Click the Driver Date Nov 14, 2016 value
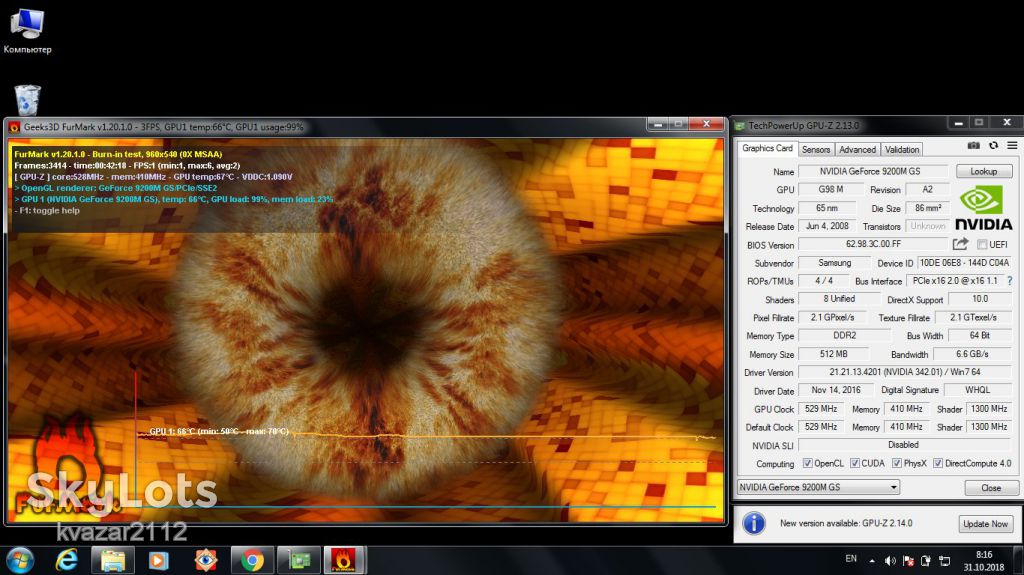Image resolution: width=1024 pixels, height=575 pixels. pyautogui.click(x=836, y=390)
